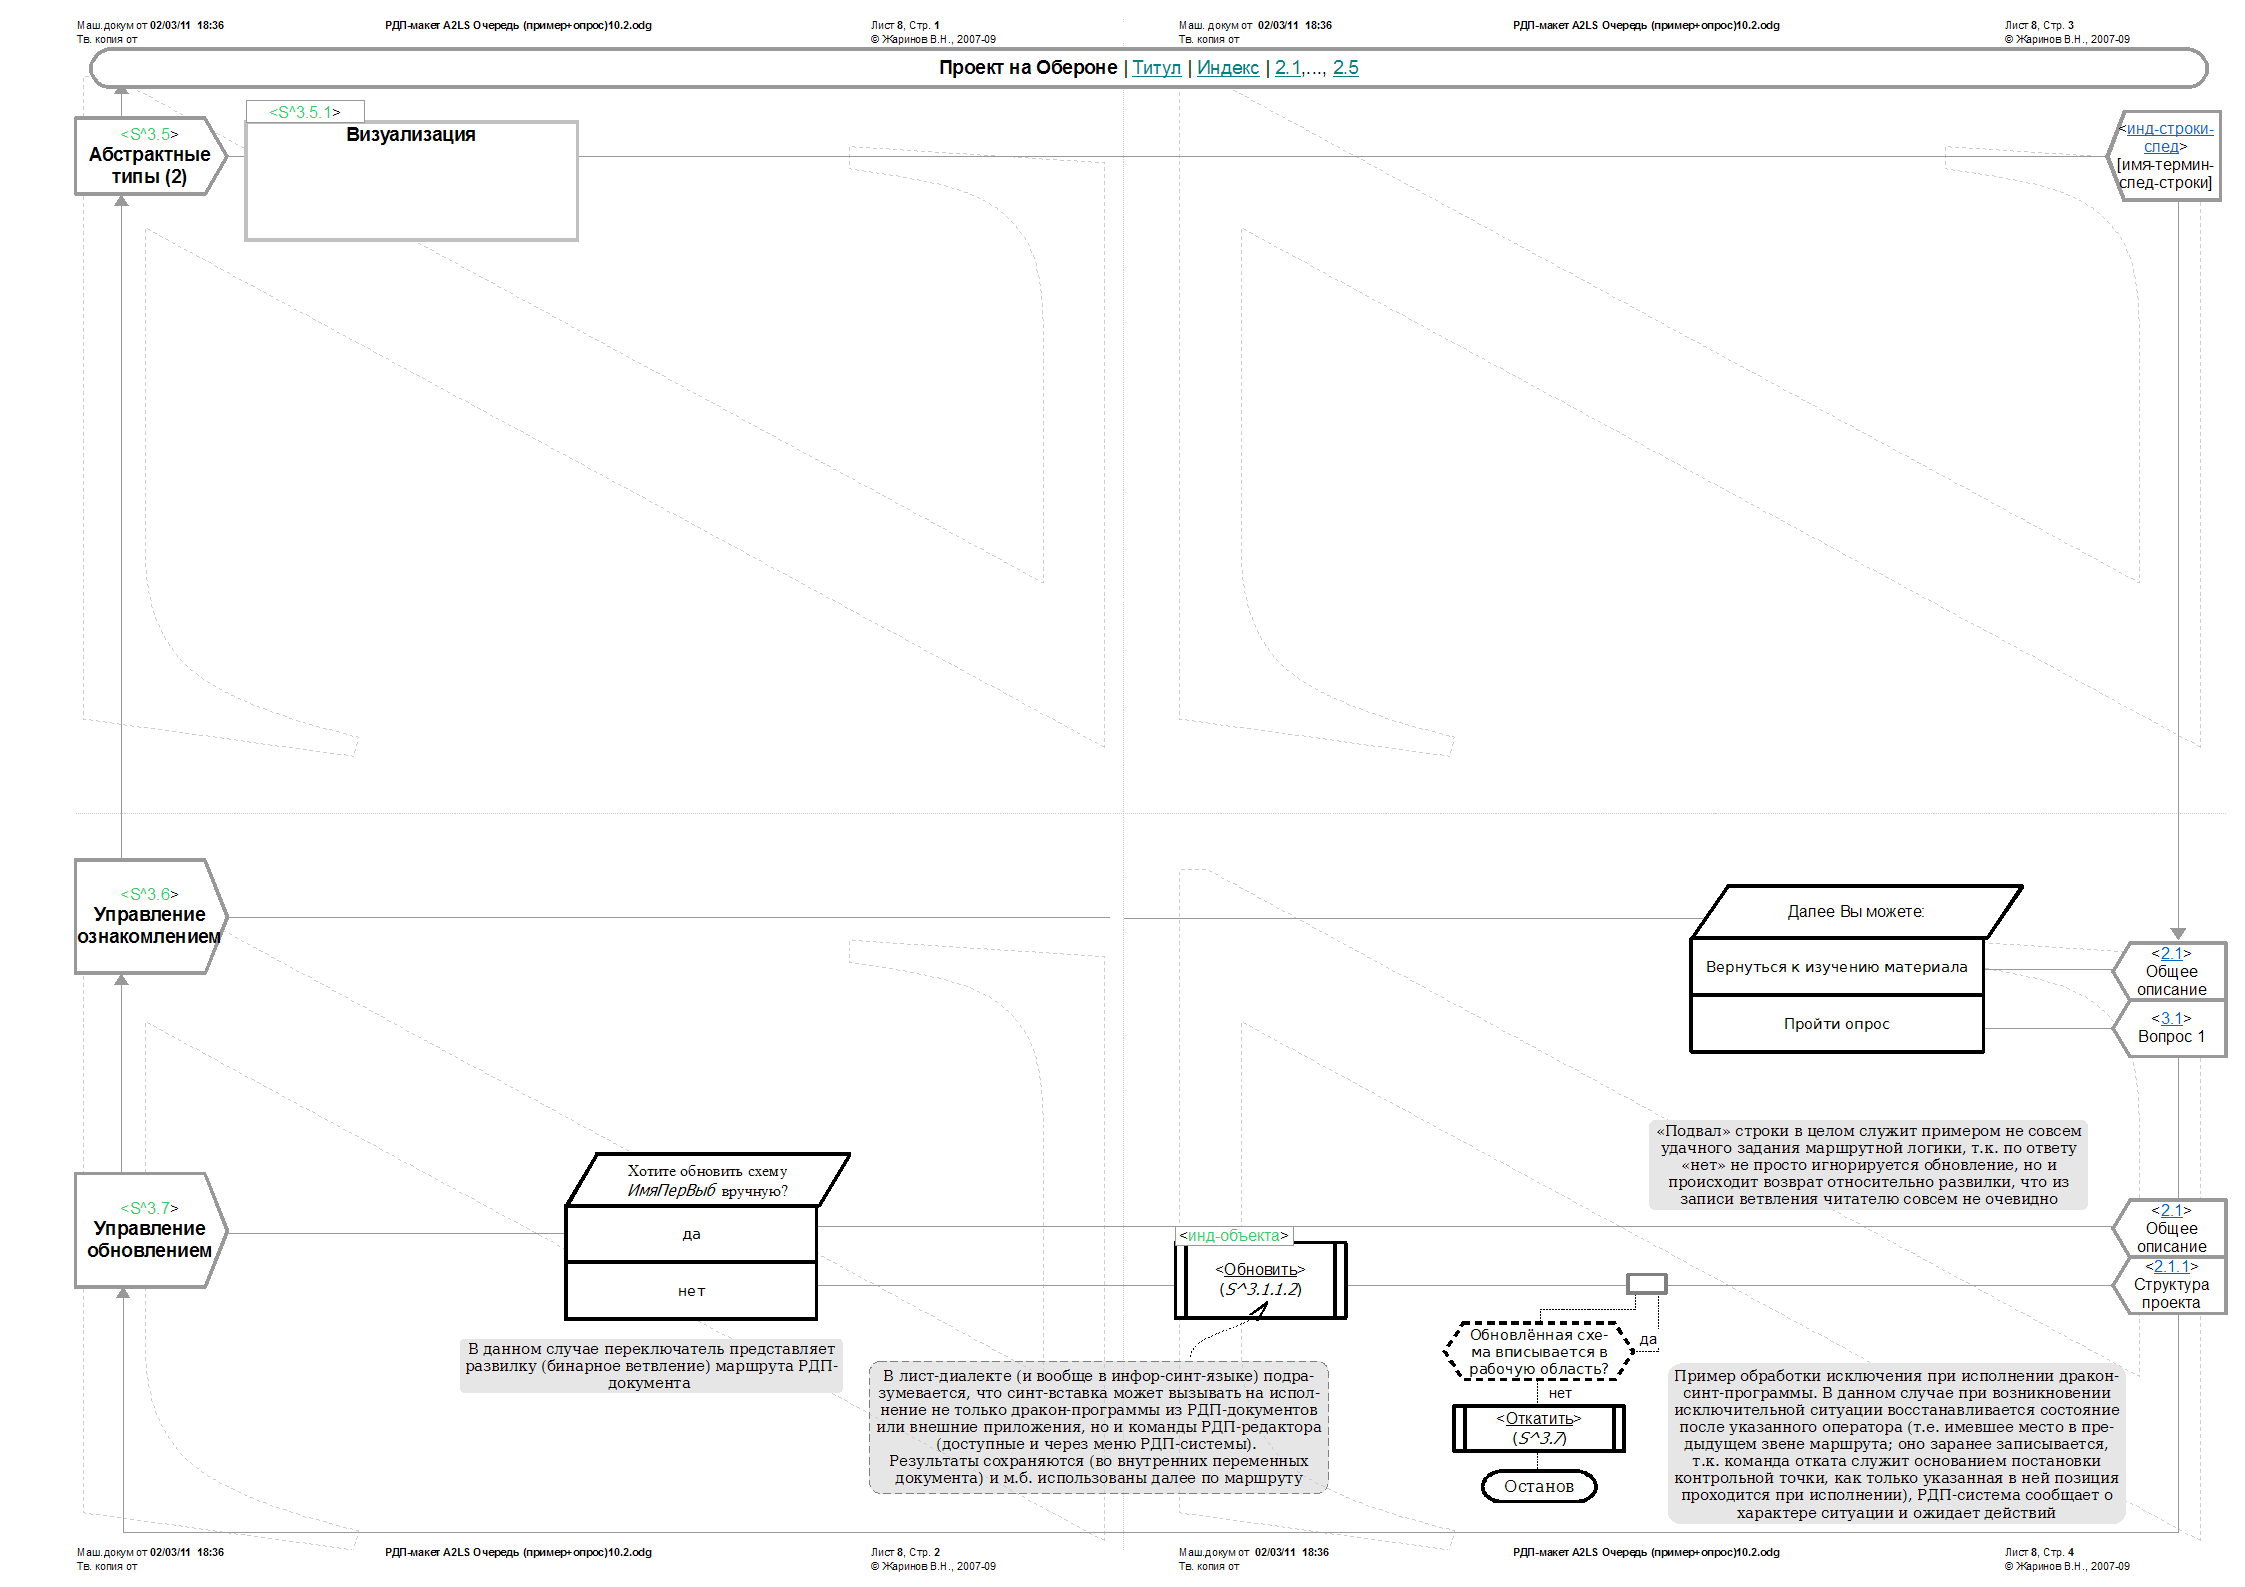Select the dashed 'Обновлённая схема' decision shape
Image resolution: width=2245 pixels, height=1587 pixels.
[x=1538, y=1352]
